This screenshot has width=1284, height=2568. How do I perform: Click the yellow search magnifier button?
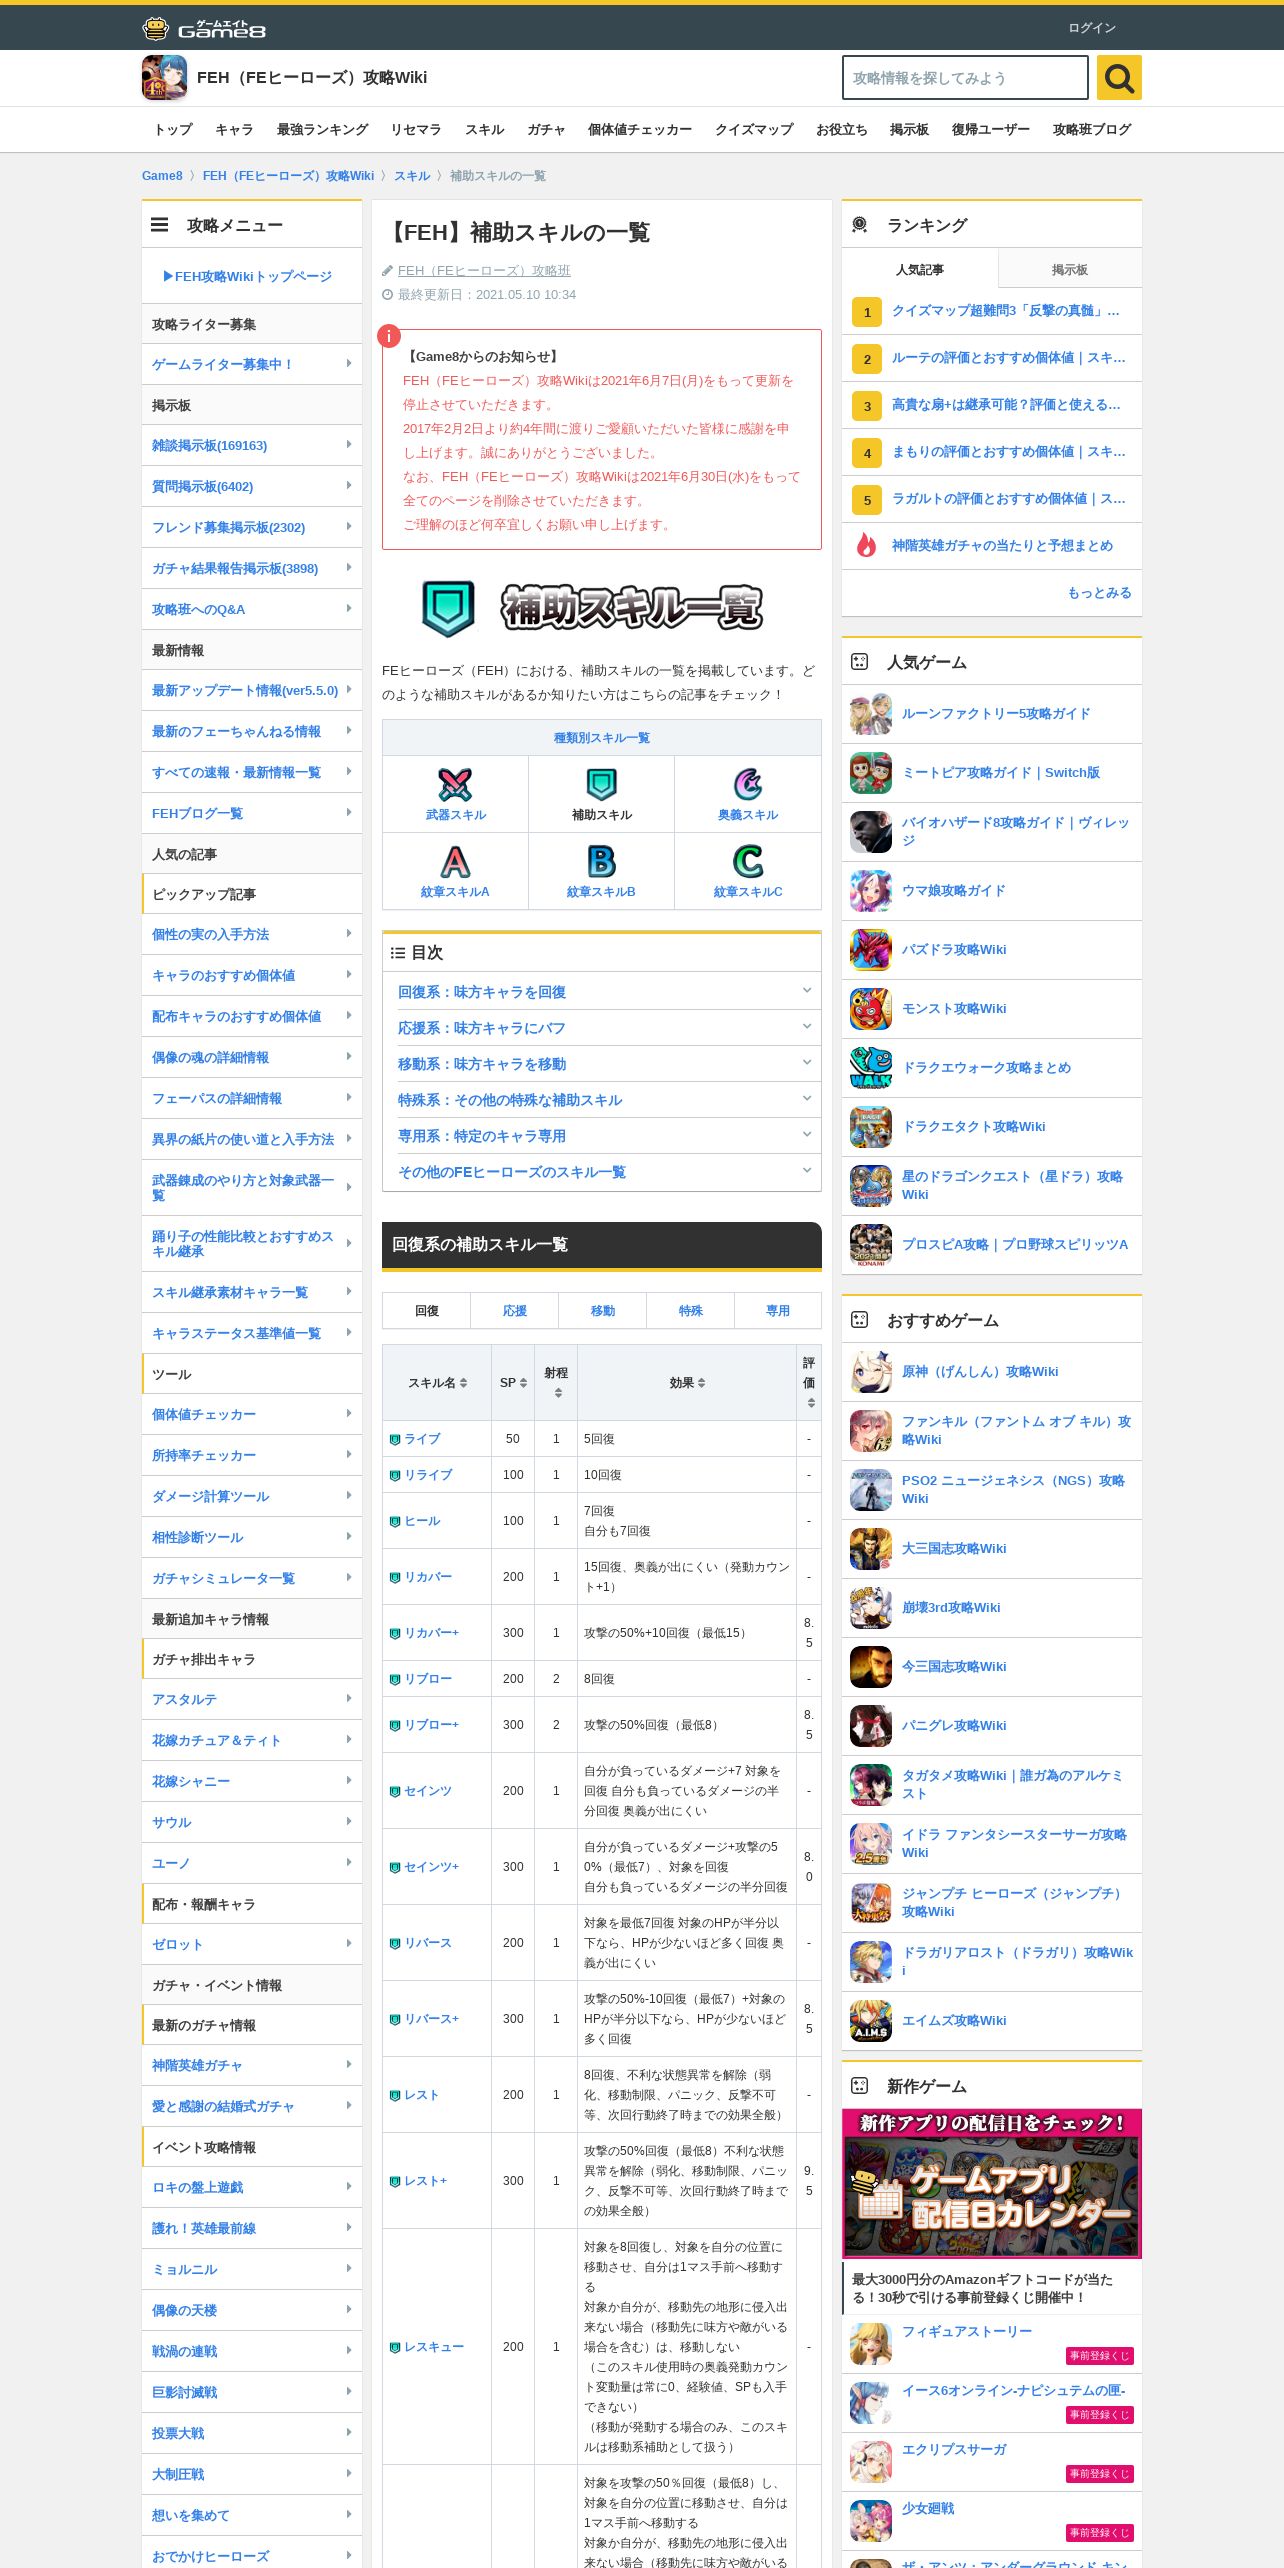coord(1119,78)
